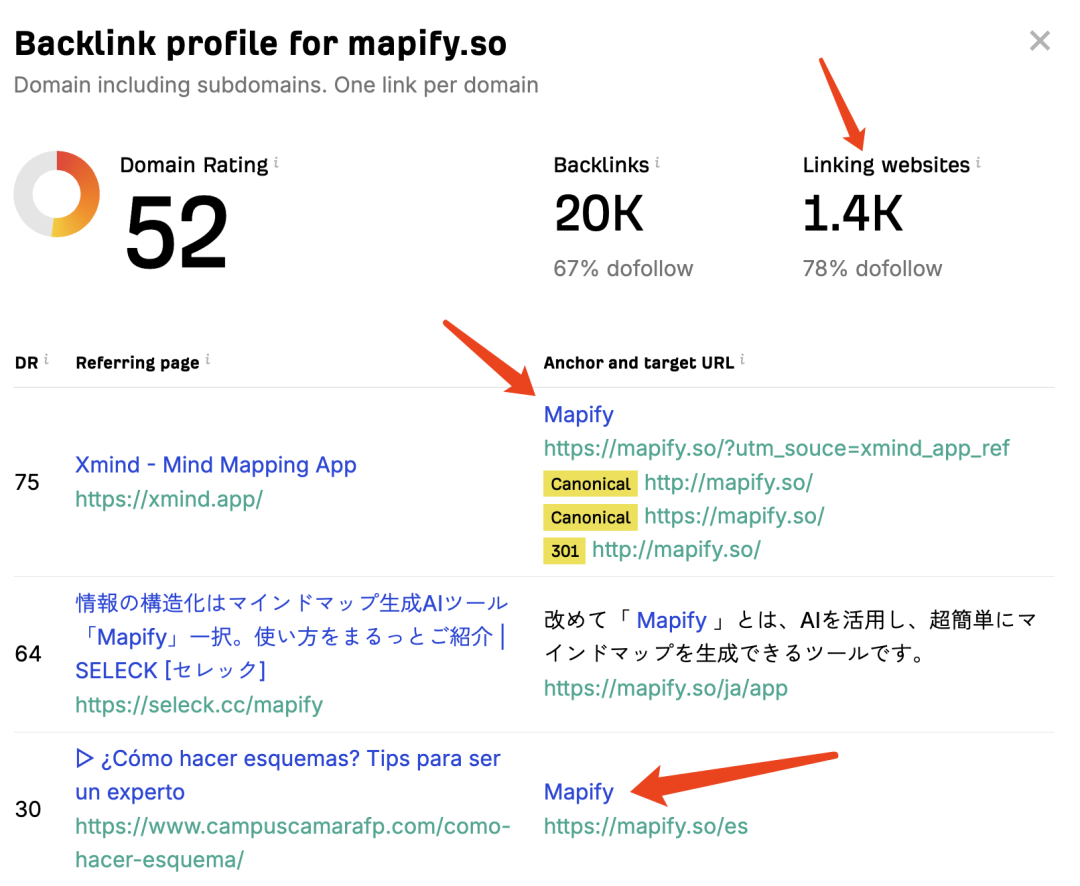
Task: Click the info icon beside Referring page header
Action: click(x=207, y=359)
